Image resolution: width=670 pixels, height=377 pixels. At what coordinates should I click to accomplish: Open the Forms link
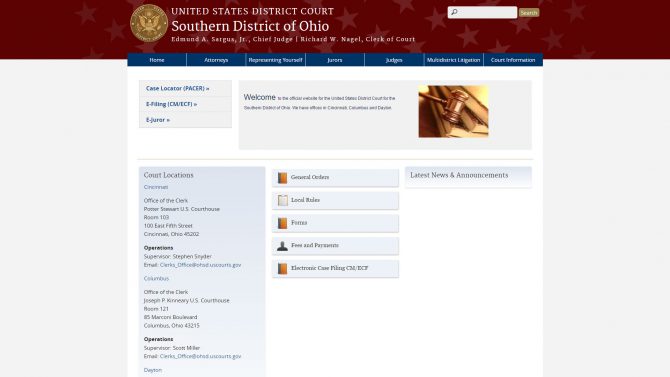[335, 223]
